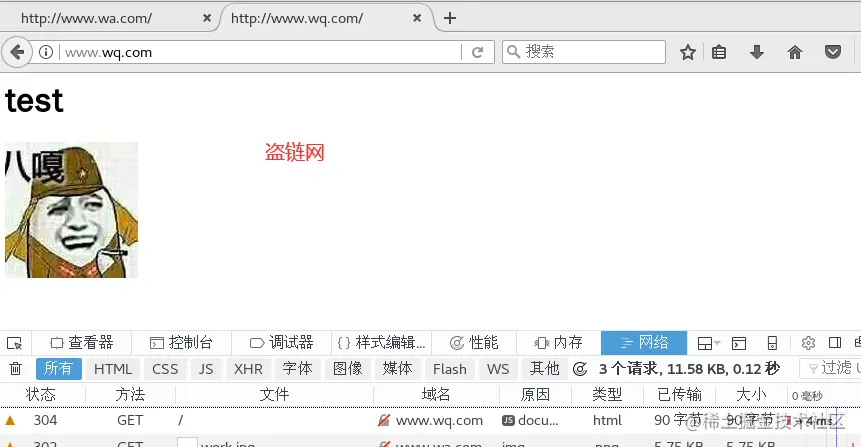
Task: Activate the element picker icon in devtools
Action: [14, 343]
